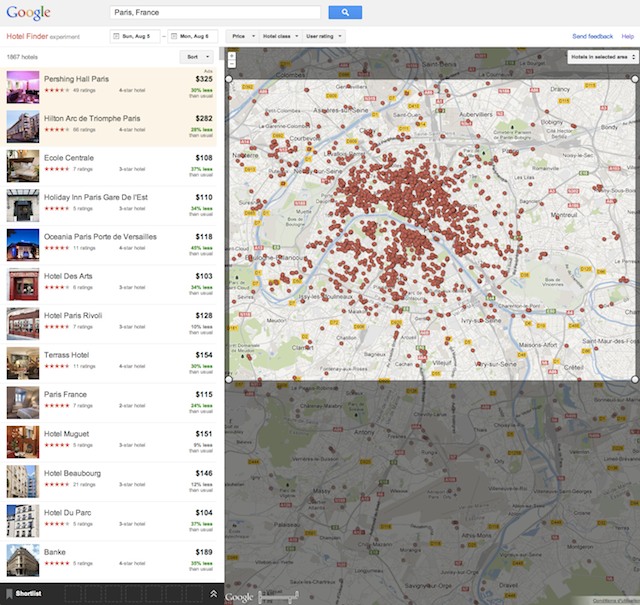Open the Price filter dropdown
Viewport: 640px width, 605px height.
coord(243,36)
